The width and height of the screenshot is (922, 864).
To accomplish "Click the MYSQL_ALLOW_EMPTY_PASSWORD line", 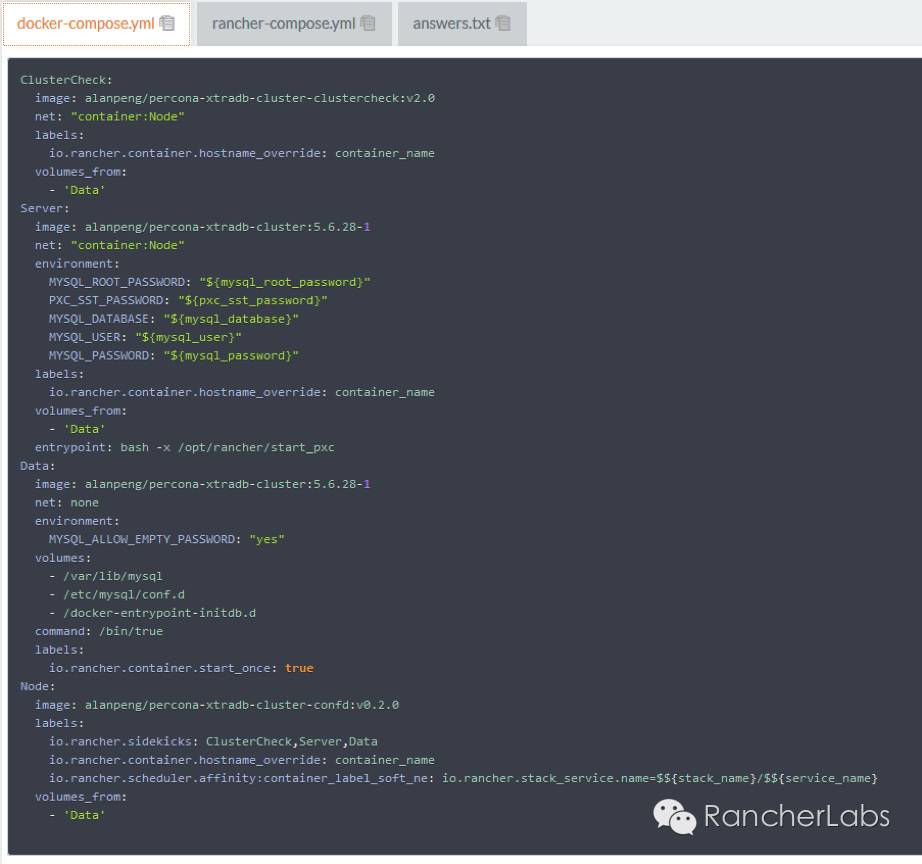I will tap(166, 539).
